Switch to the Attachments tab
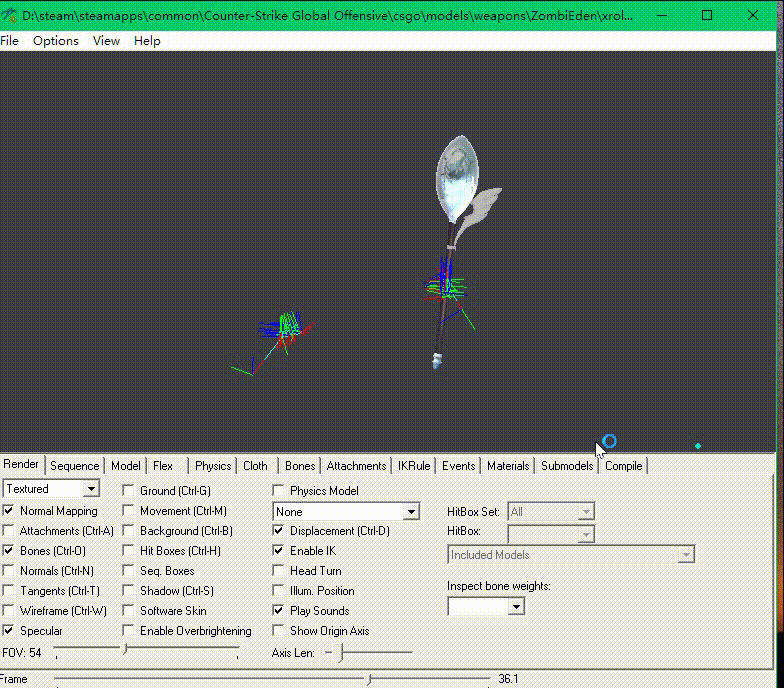Screen dimensions: 784x688 356,466
